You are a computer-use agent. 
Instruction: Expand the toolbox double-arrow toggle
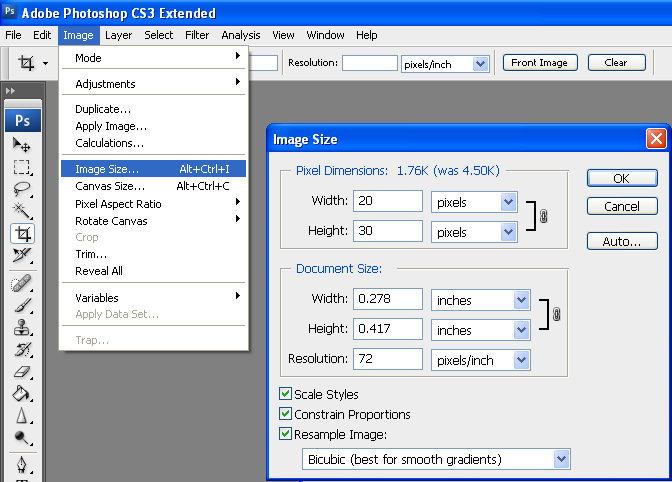click(10, 90)
